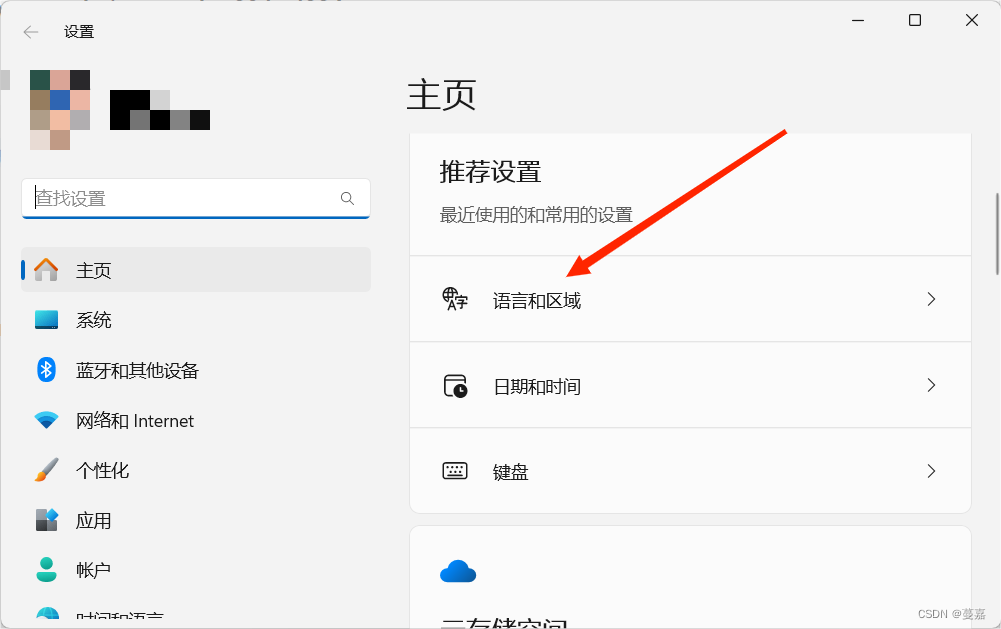Expand the 键盘 card chevron
The height and width of the screenshot is (629, 1001).
coord(931,471)
